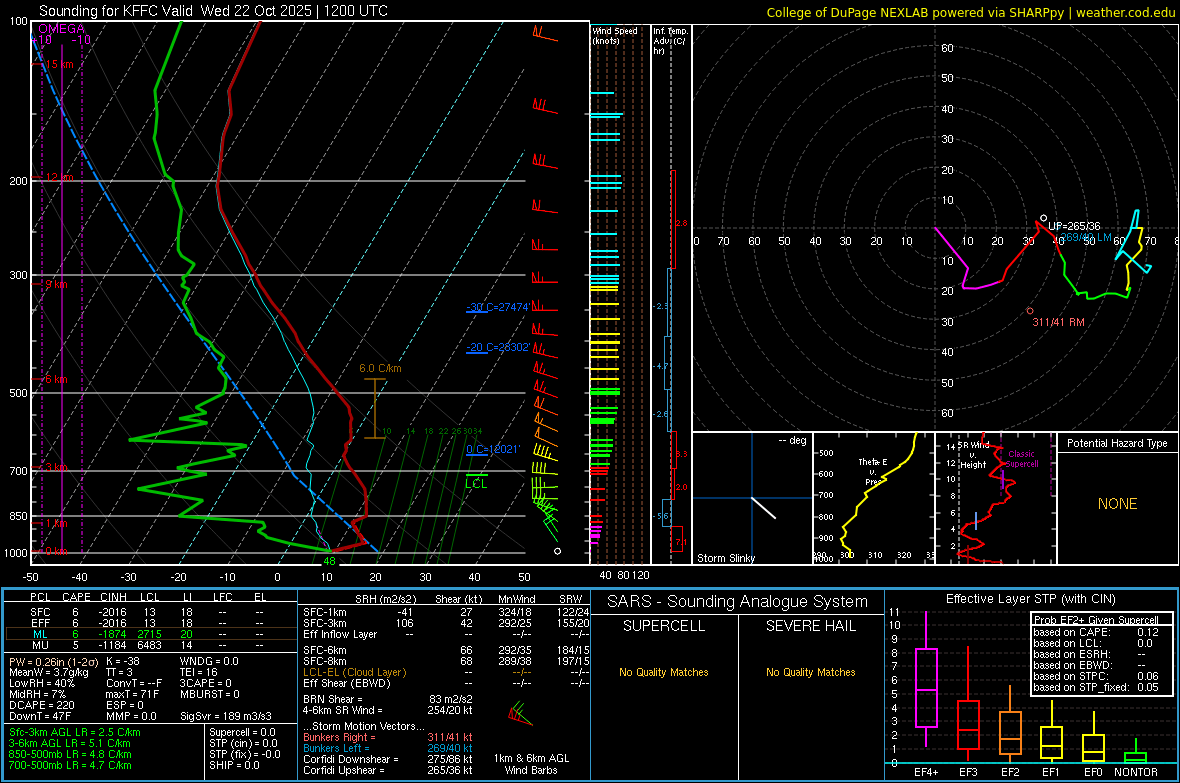Click the 'SARS - Sounding Analogue System' heading

tap(738, 602)
